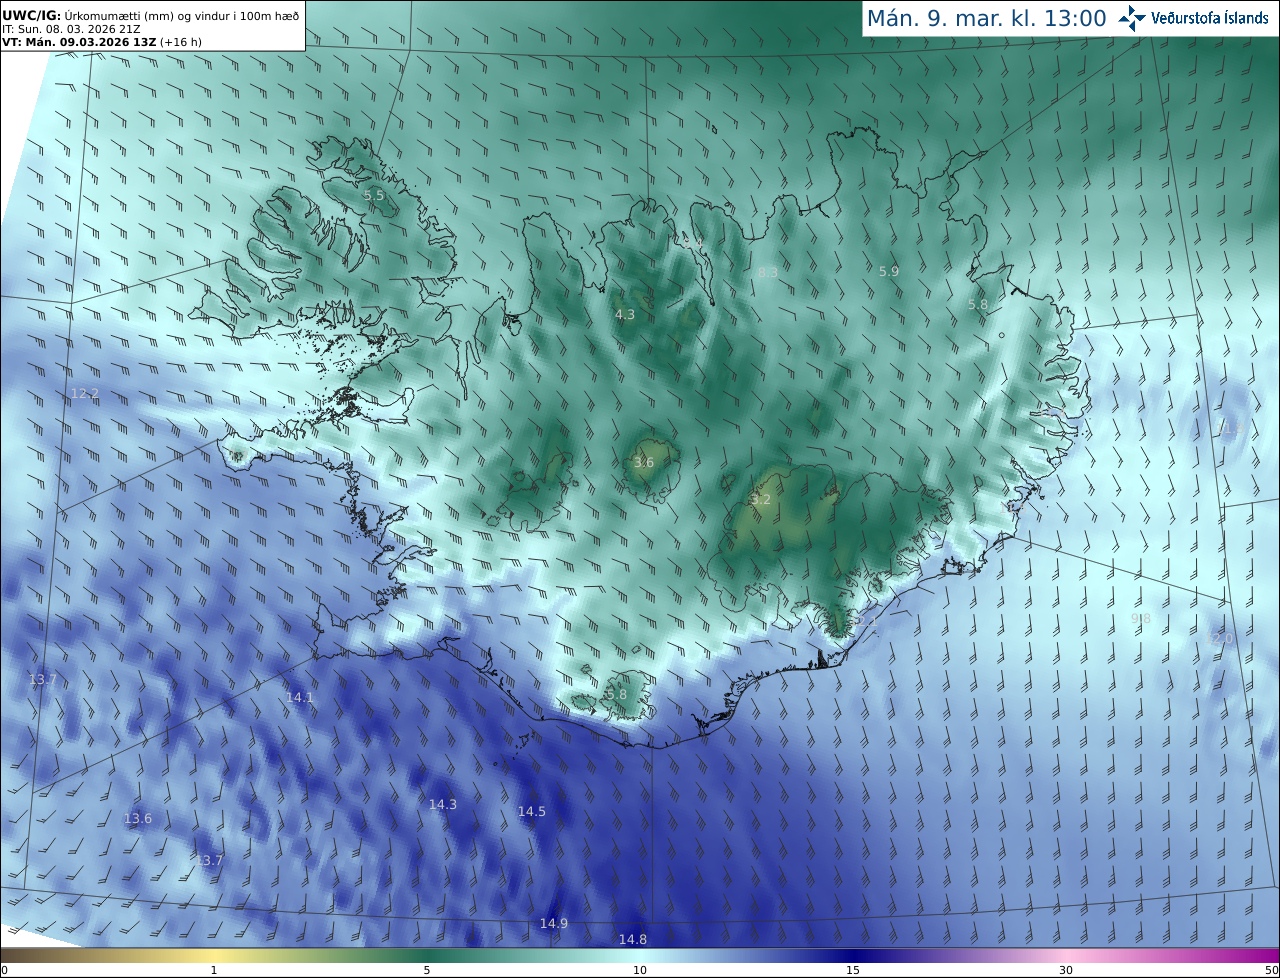Click the 14.9 value on the map
This screenshot has height=978, width=1280.
[554, 923]
